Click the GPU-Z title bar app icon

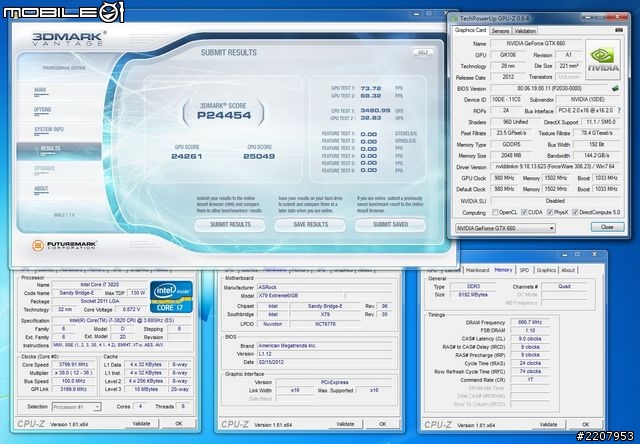pyautogui.click(x=454, y=18)
